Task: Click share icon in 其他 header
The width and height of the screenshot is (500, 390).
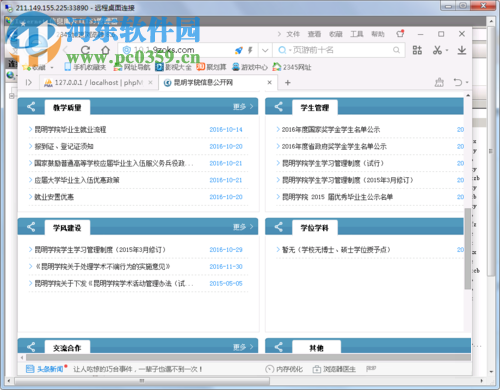Action: click(279, 347)
